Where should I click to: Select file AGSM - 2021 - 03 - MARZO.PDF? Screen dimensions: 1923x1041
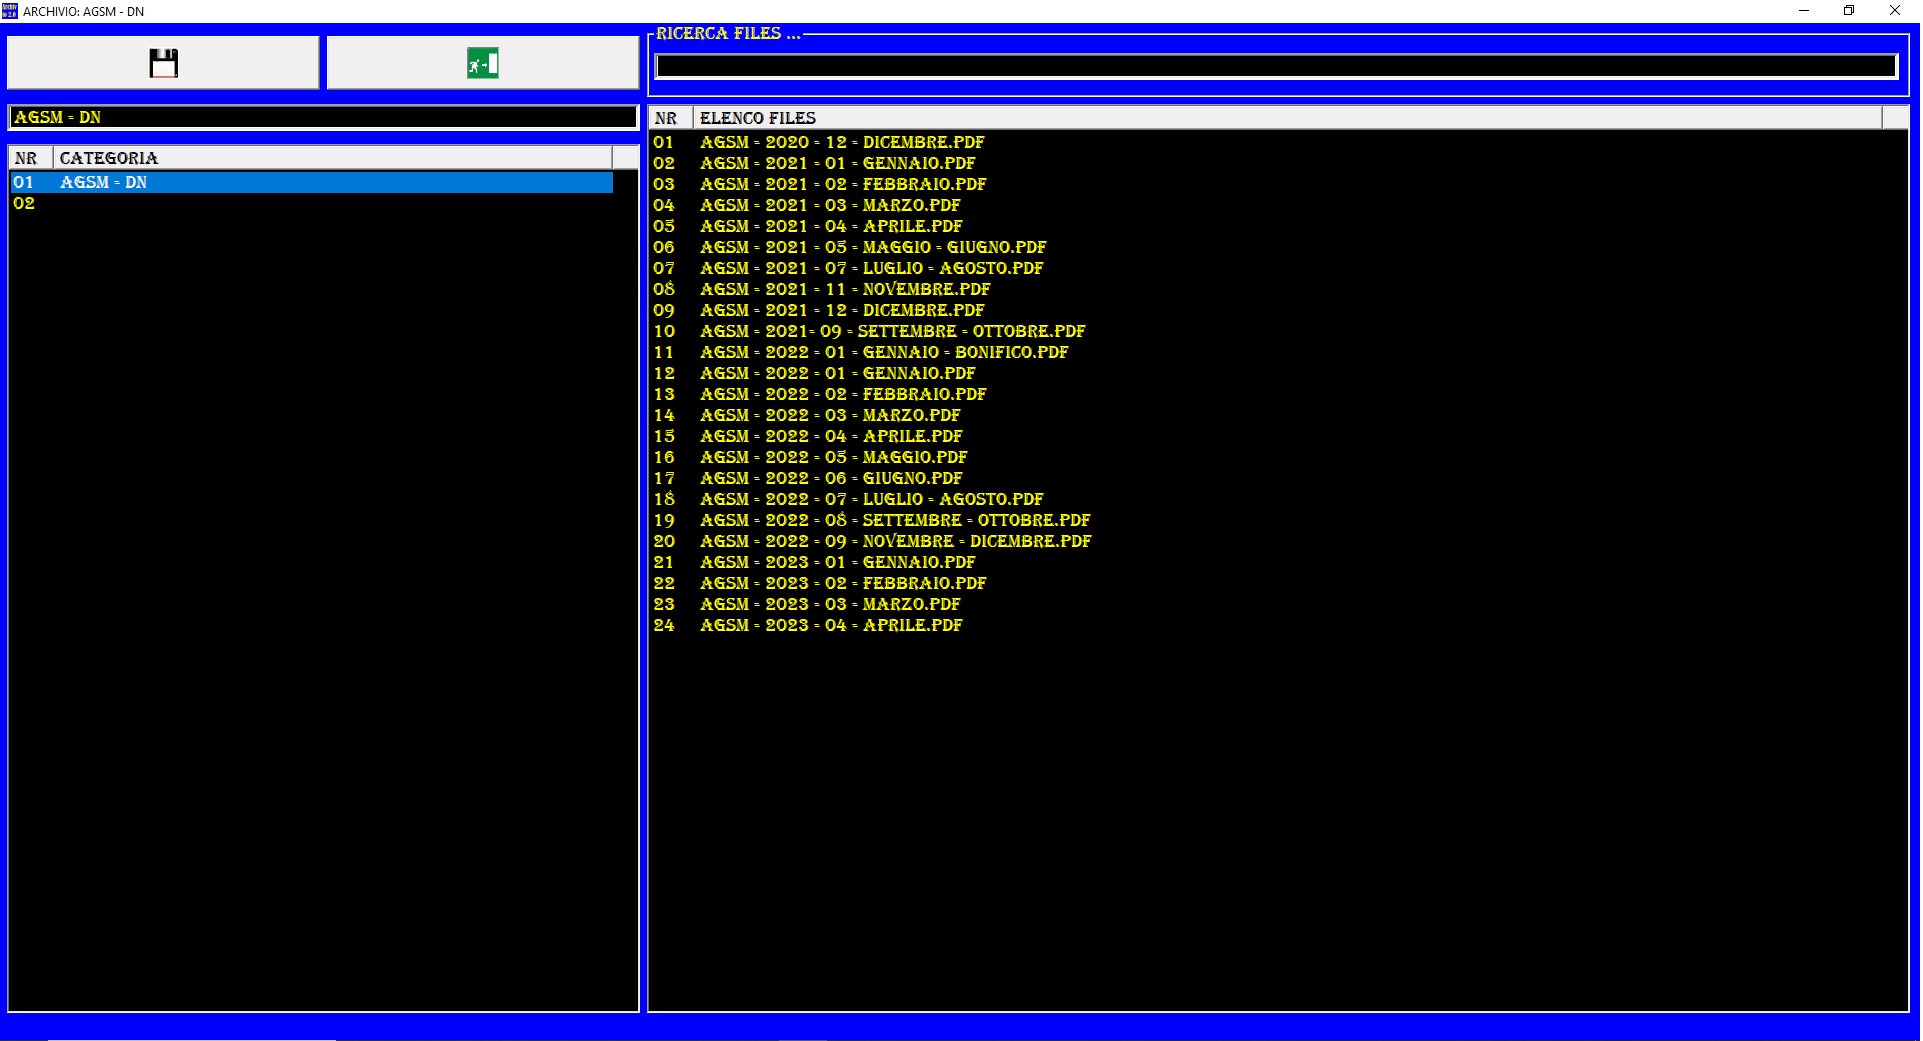click(830, 205)
